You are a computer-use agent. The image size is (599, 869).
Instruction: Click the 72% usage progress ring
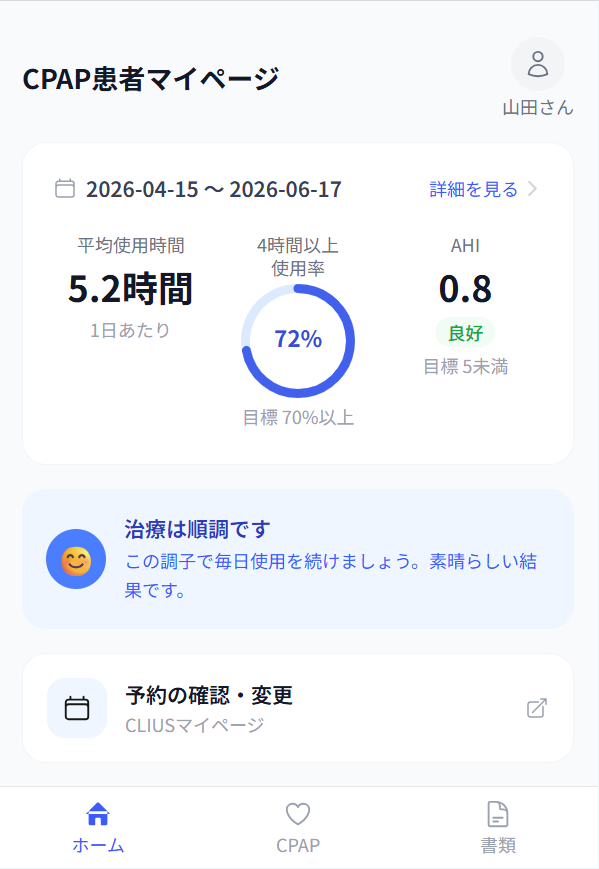tap(298, 340)
